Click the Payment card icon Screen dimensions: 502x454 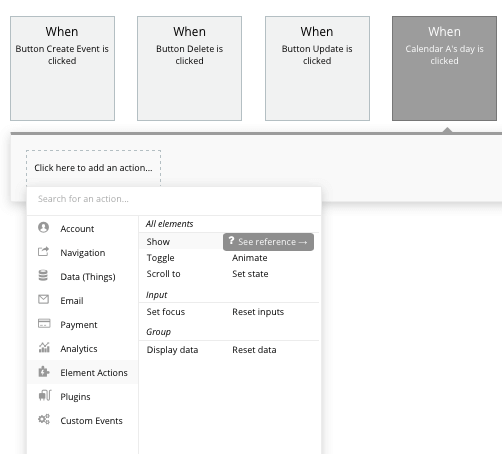click(44, 323)
